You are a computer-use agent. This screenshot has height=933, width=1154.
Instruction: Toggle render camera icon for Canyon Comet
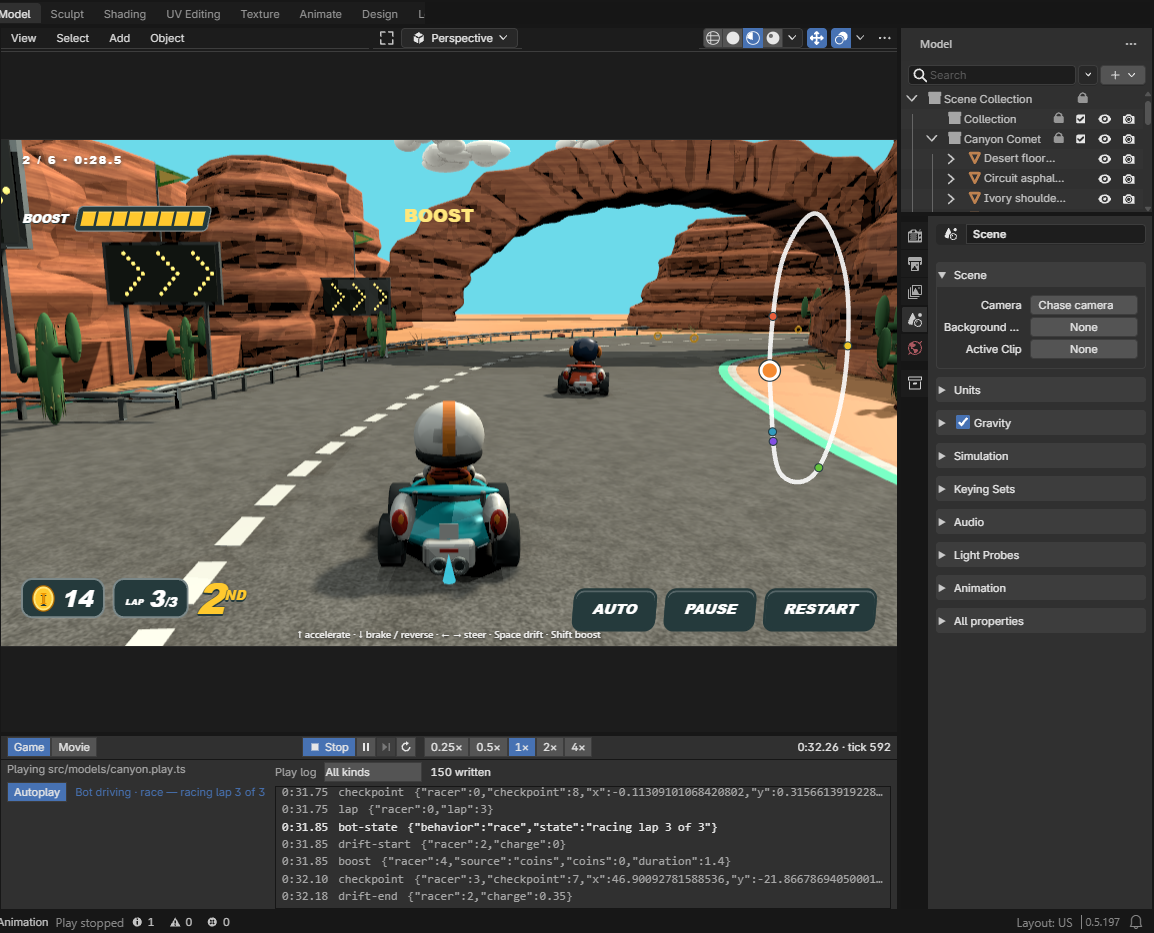click(x=1128, y=139)
